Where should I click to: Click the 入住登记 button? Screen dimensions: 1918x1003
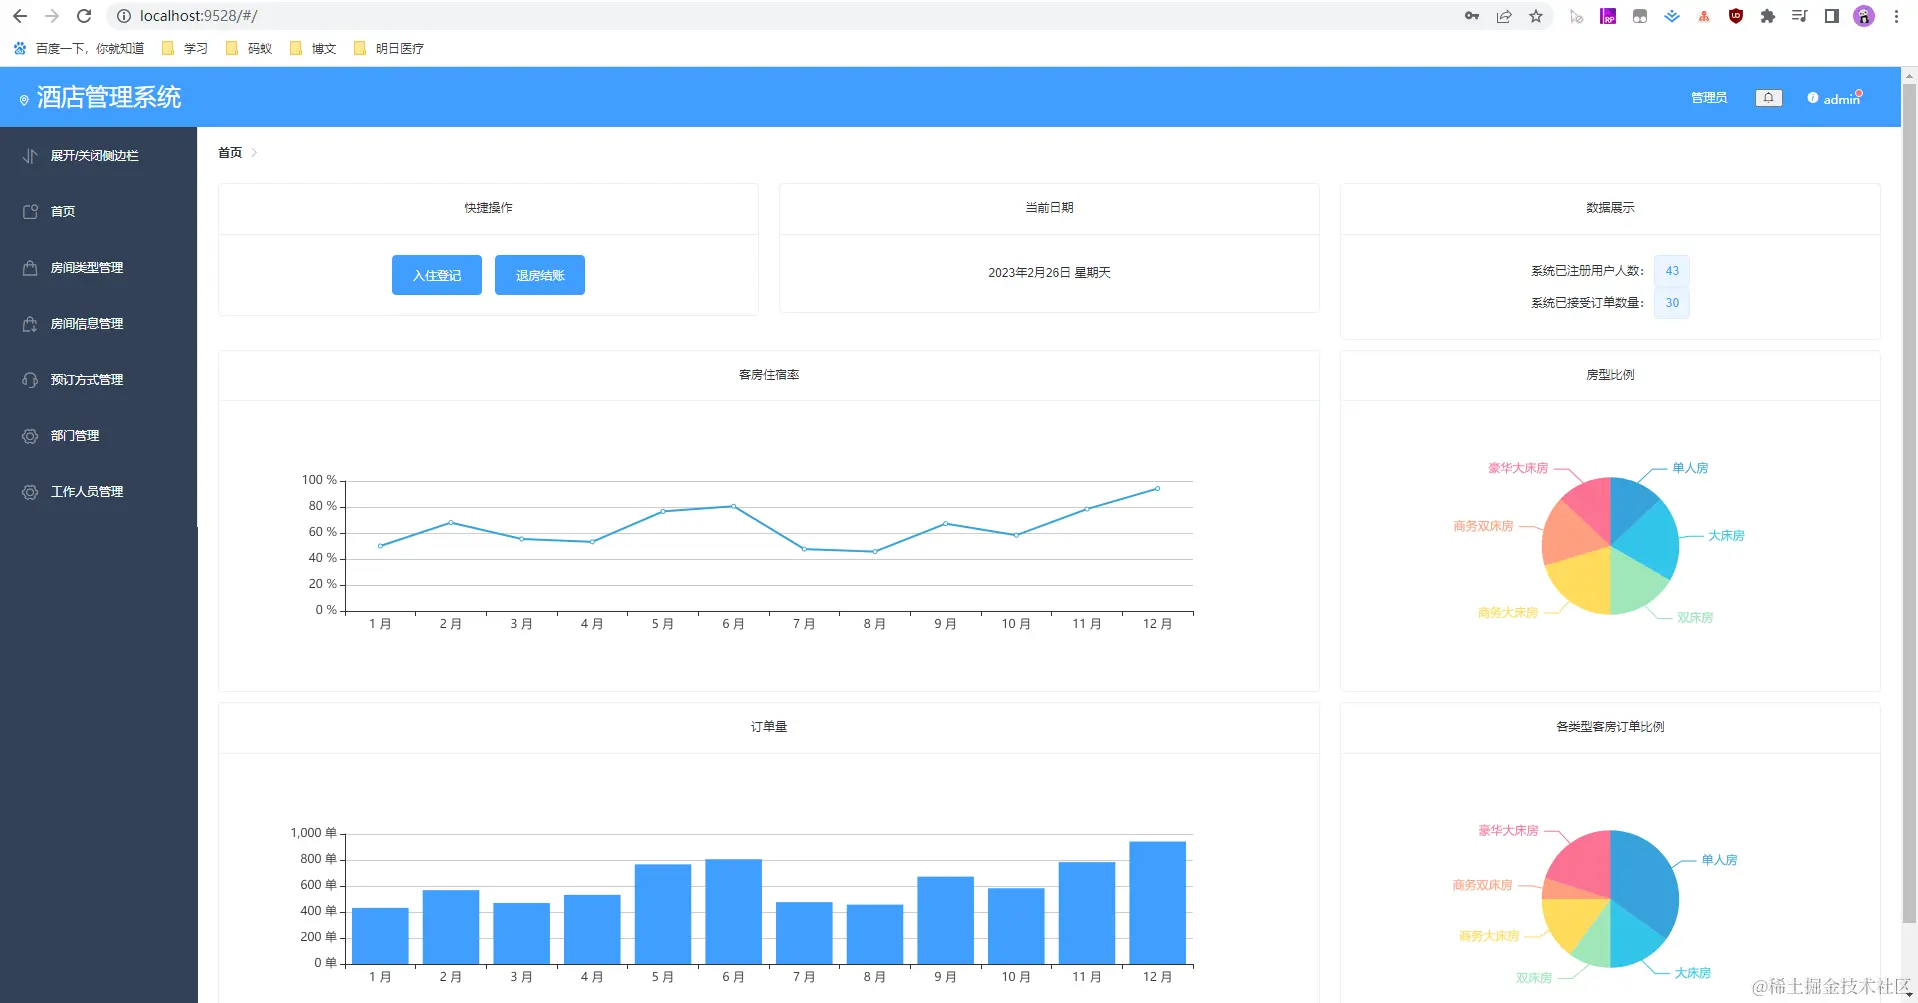pos(437,275)
